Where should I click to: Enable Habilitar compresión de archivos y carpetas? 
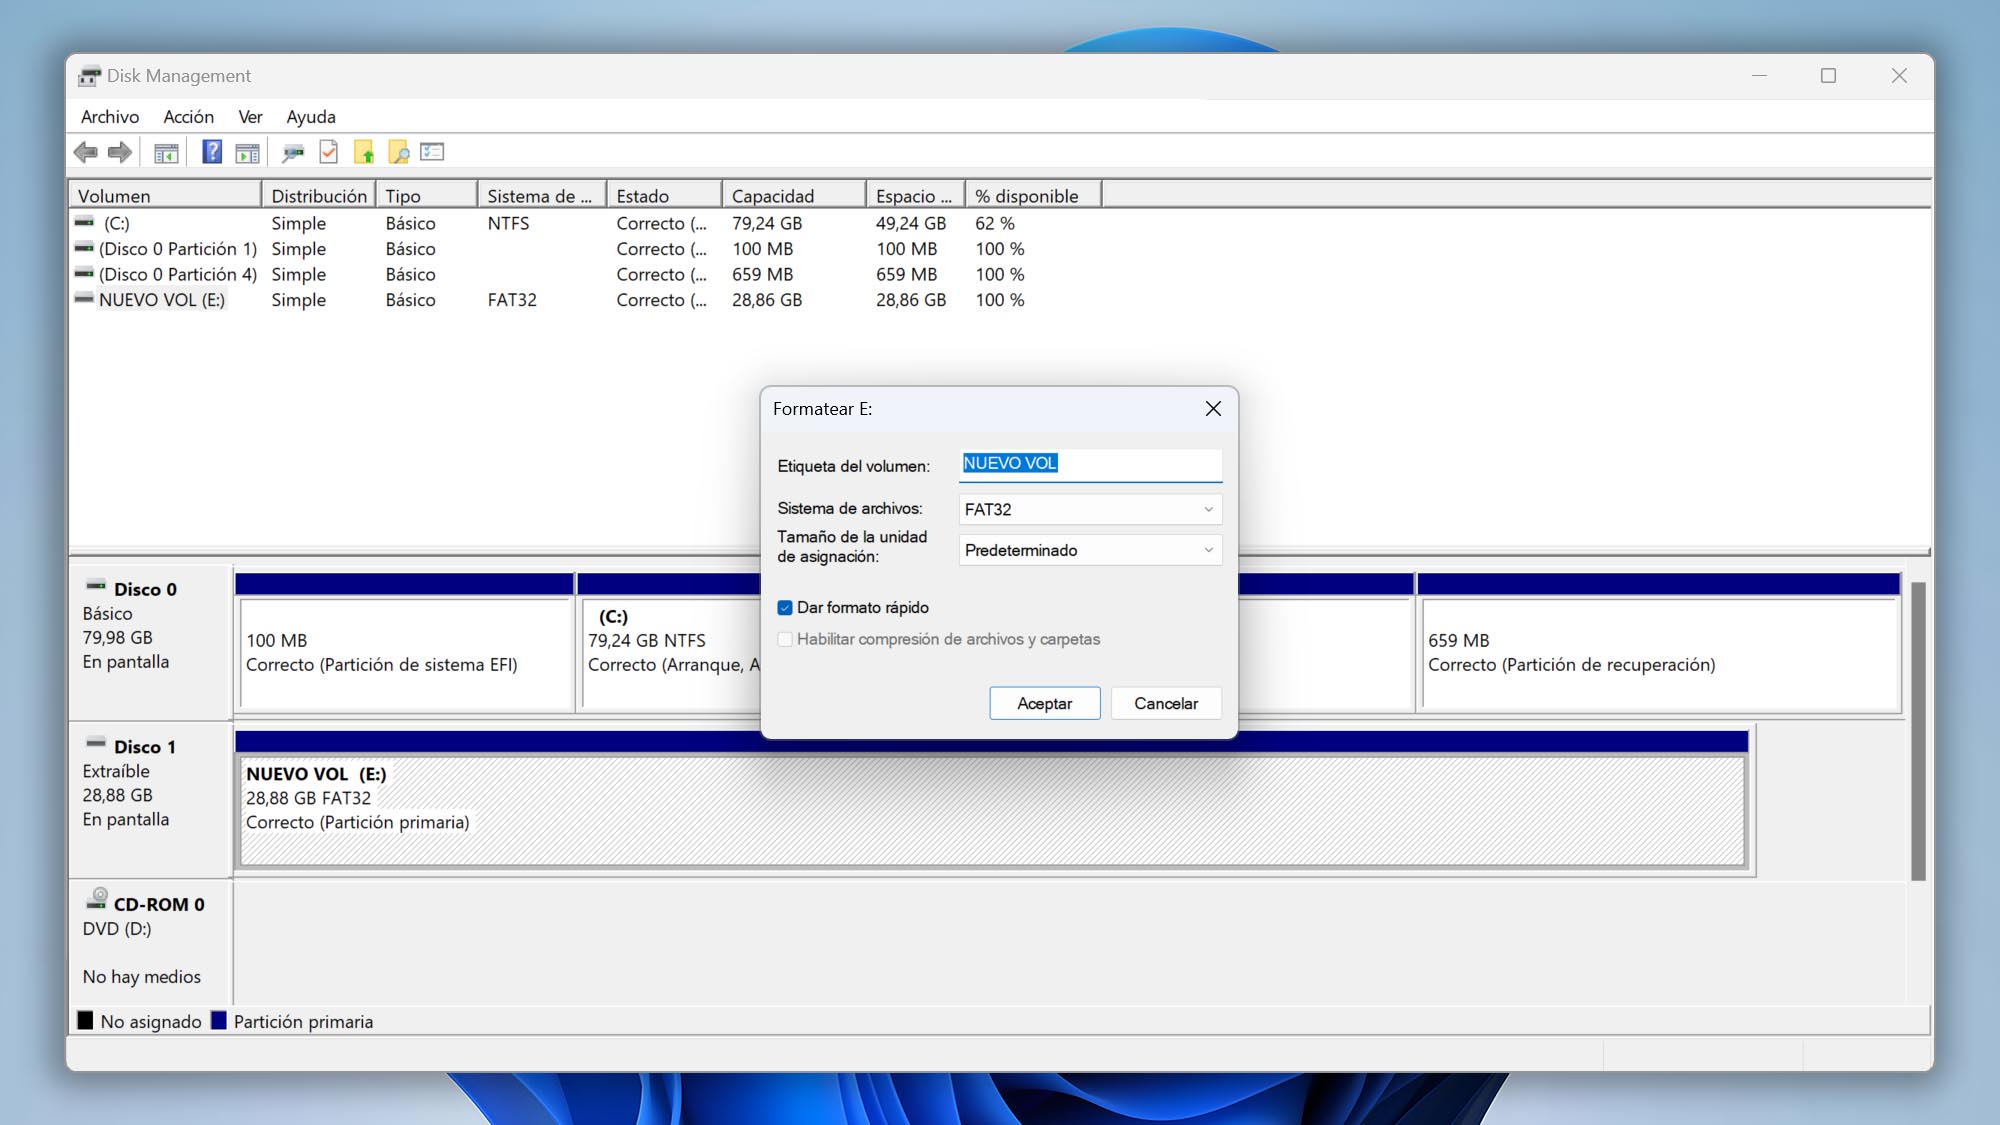coord(784,639)
